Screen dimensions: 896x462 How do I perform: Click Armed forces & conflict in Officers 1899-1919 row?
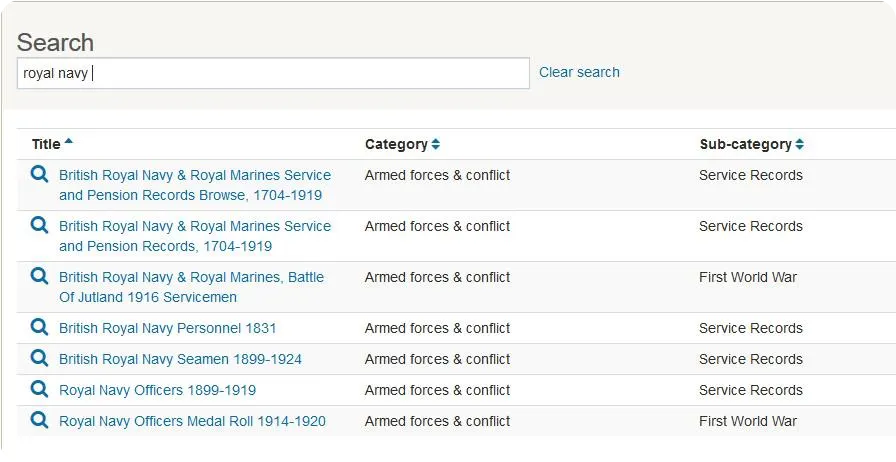tap(437, 390)
